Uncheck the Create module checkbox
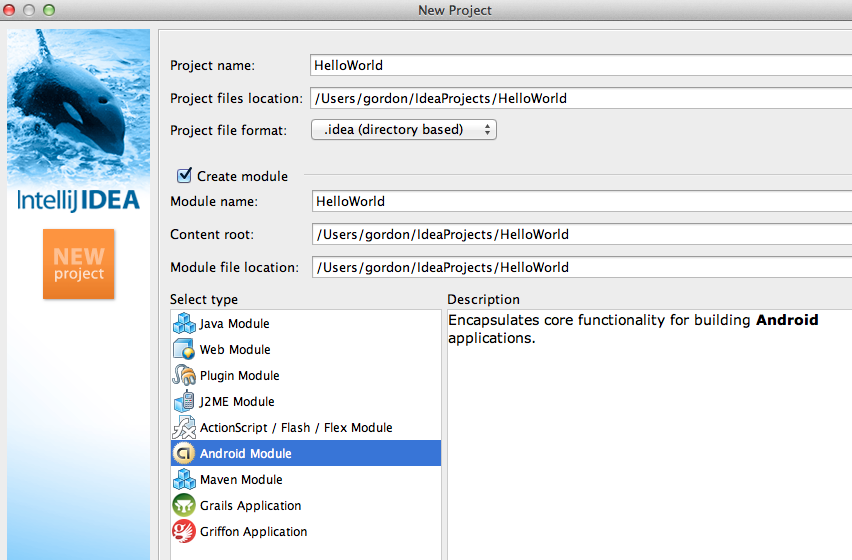This screenshot has height=560, width=852. 184,176
